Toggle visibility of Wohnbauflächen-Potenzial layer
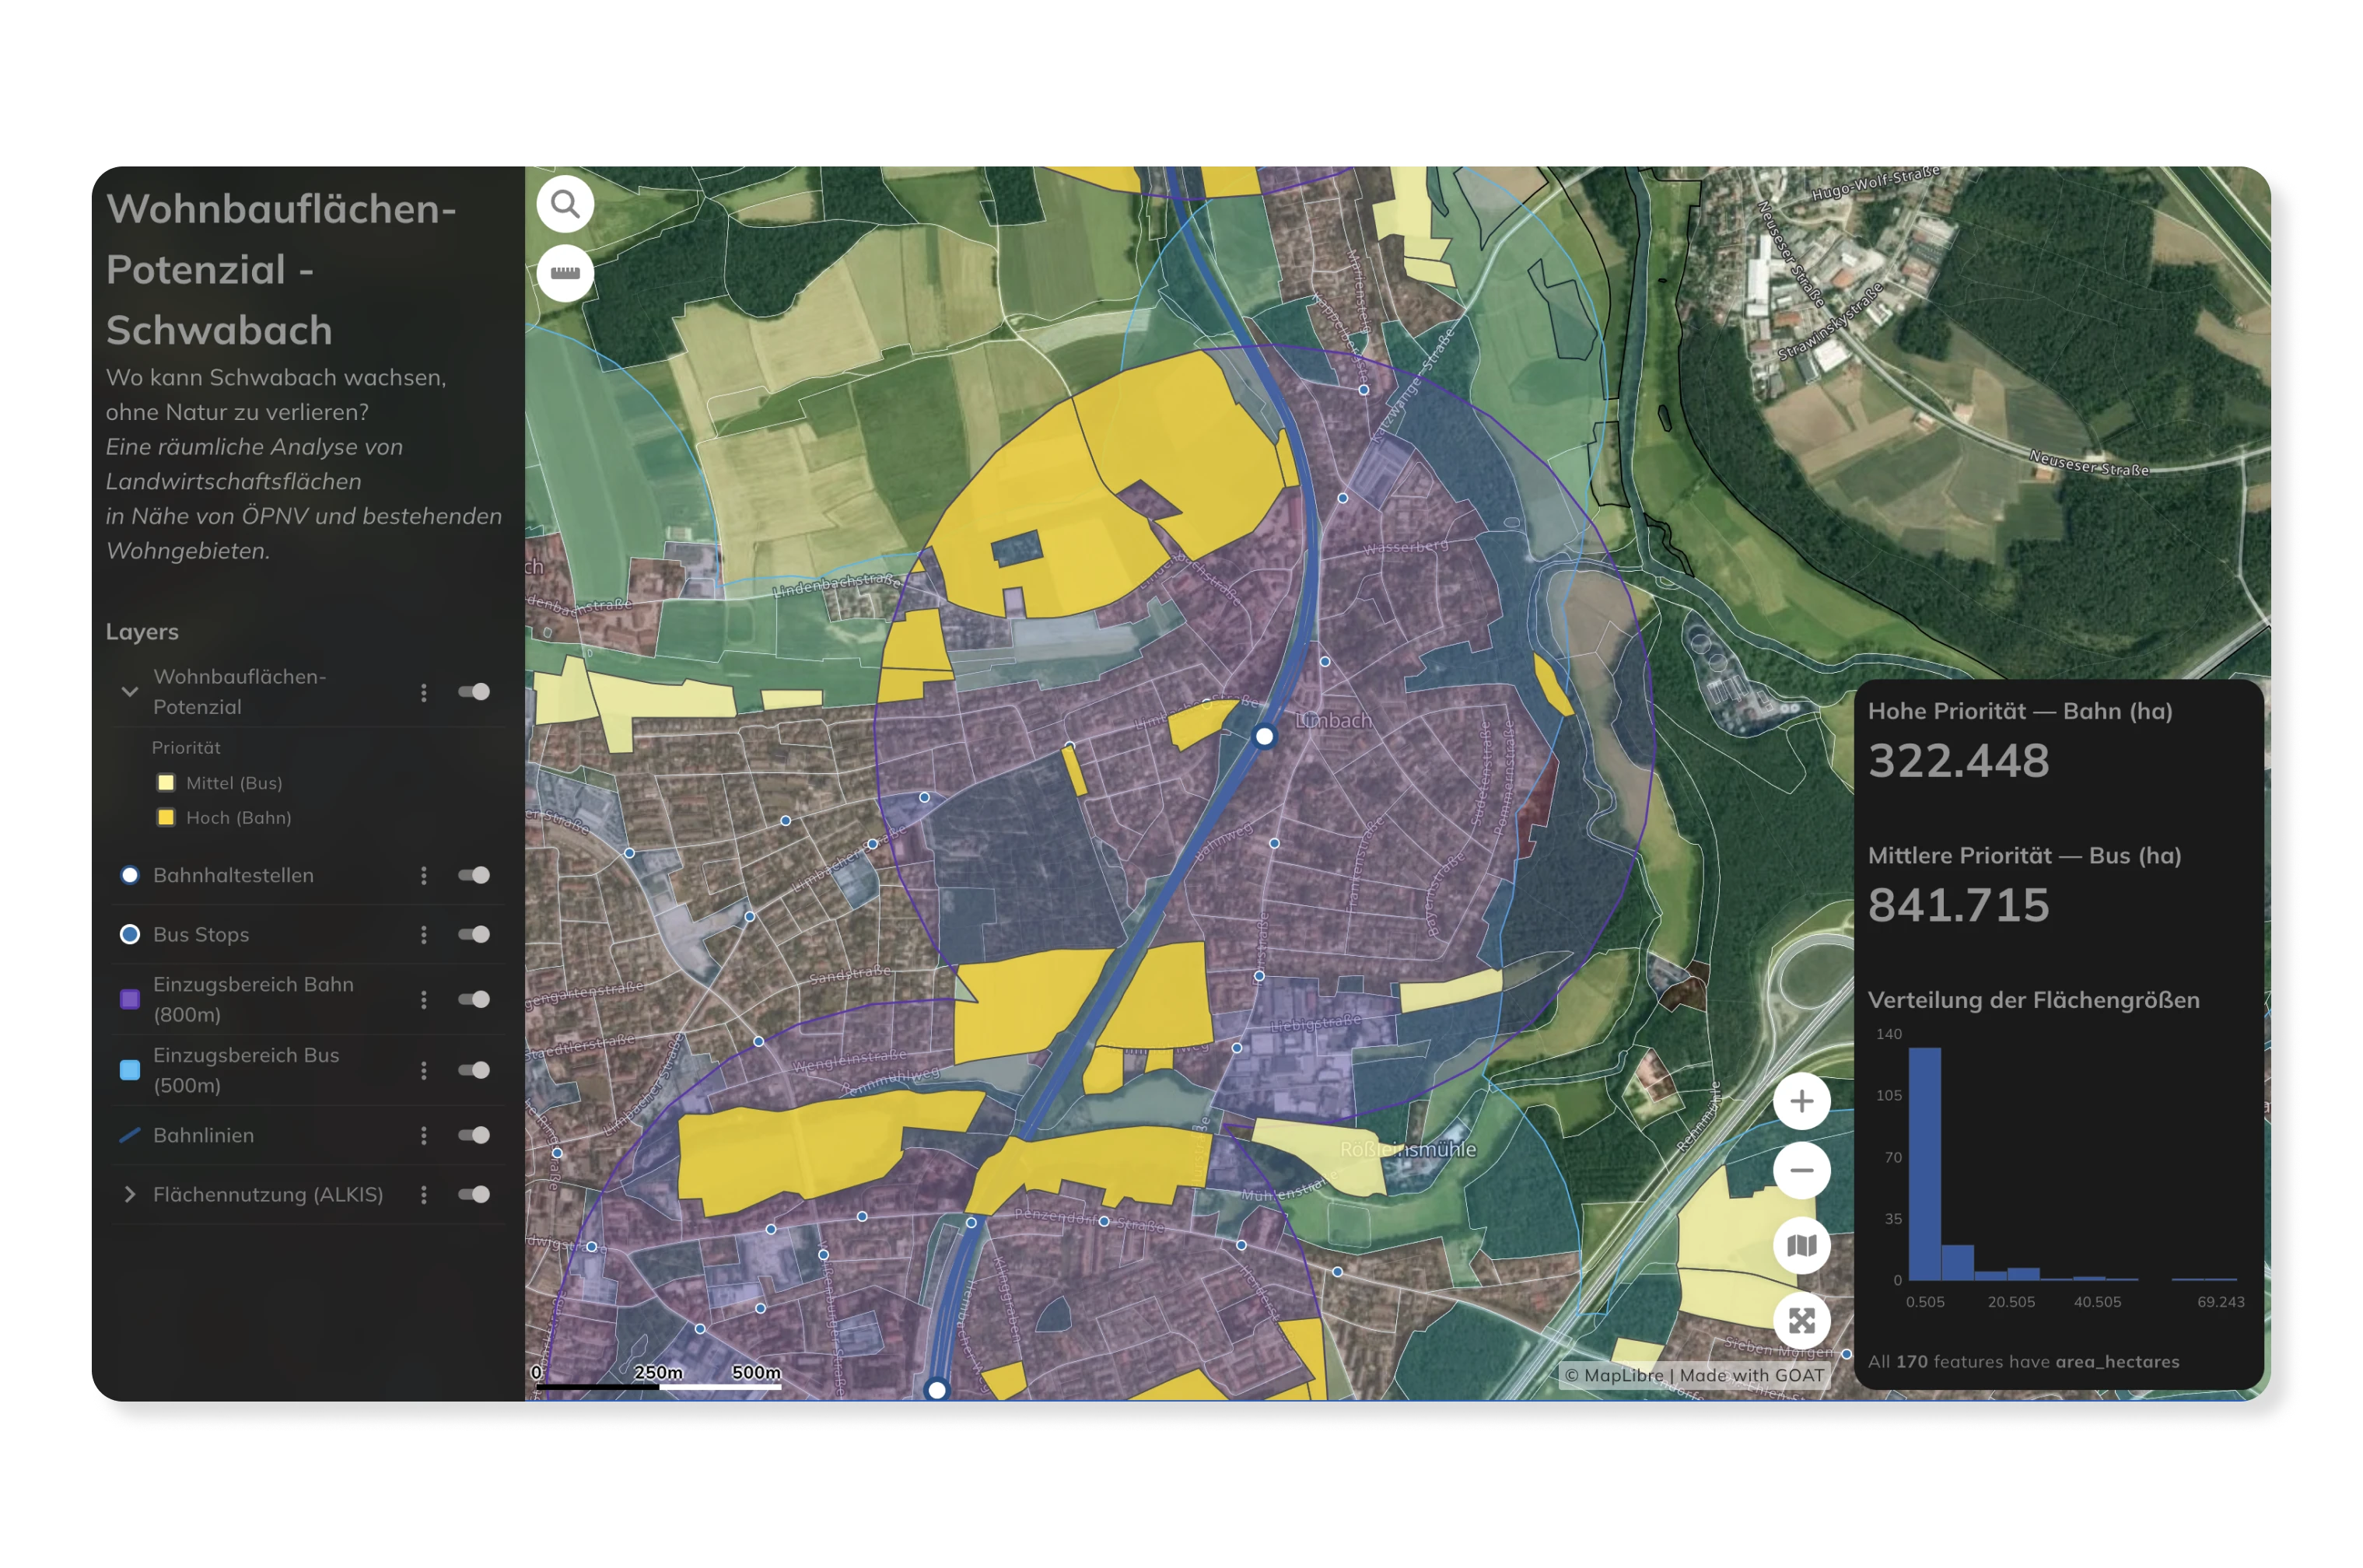 pyautogui.click(x=474, y=692)
